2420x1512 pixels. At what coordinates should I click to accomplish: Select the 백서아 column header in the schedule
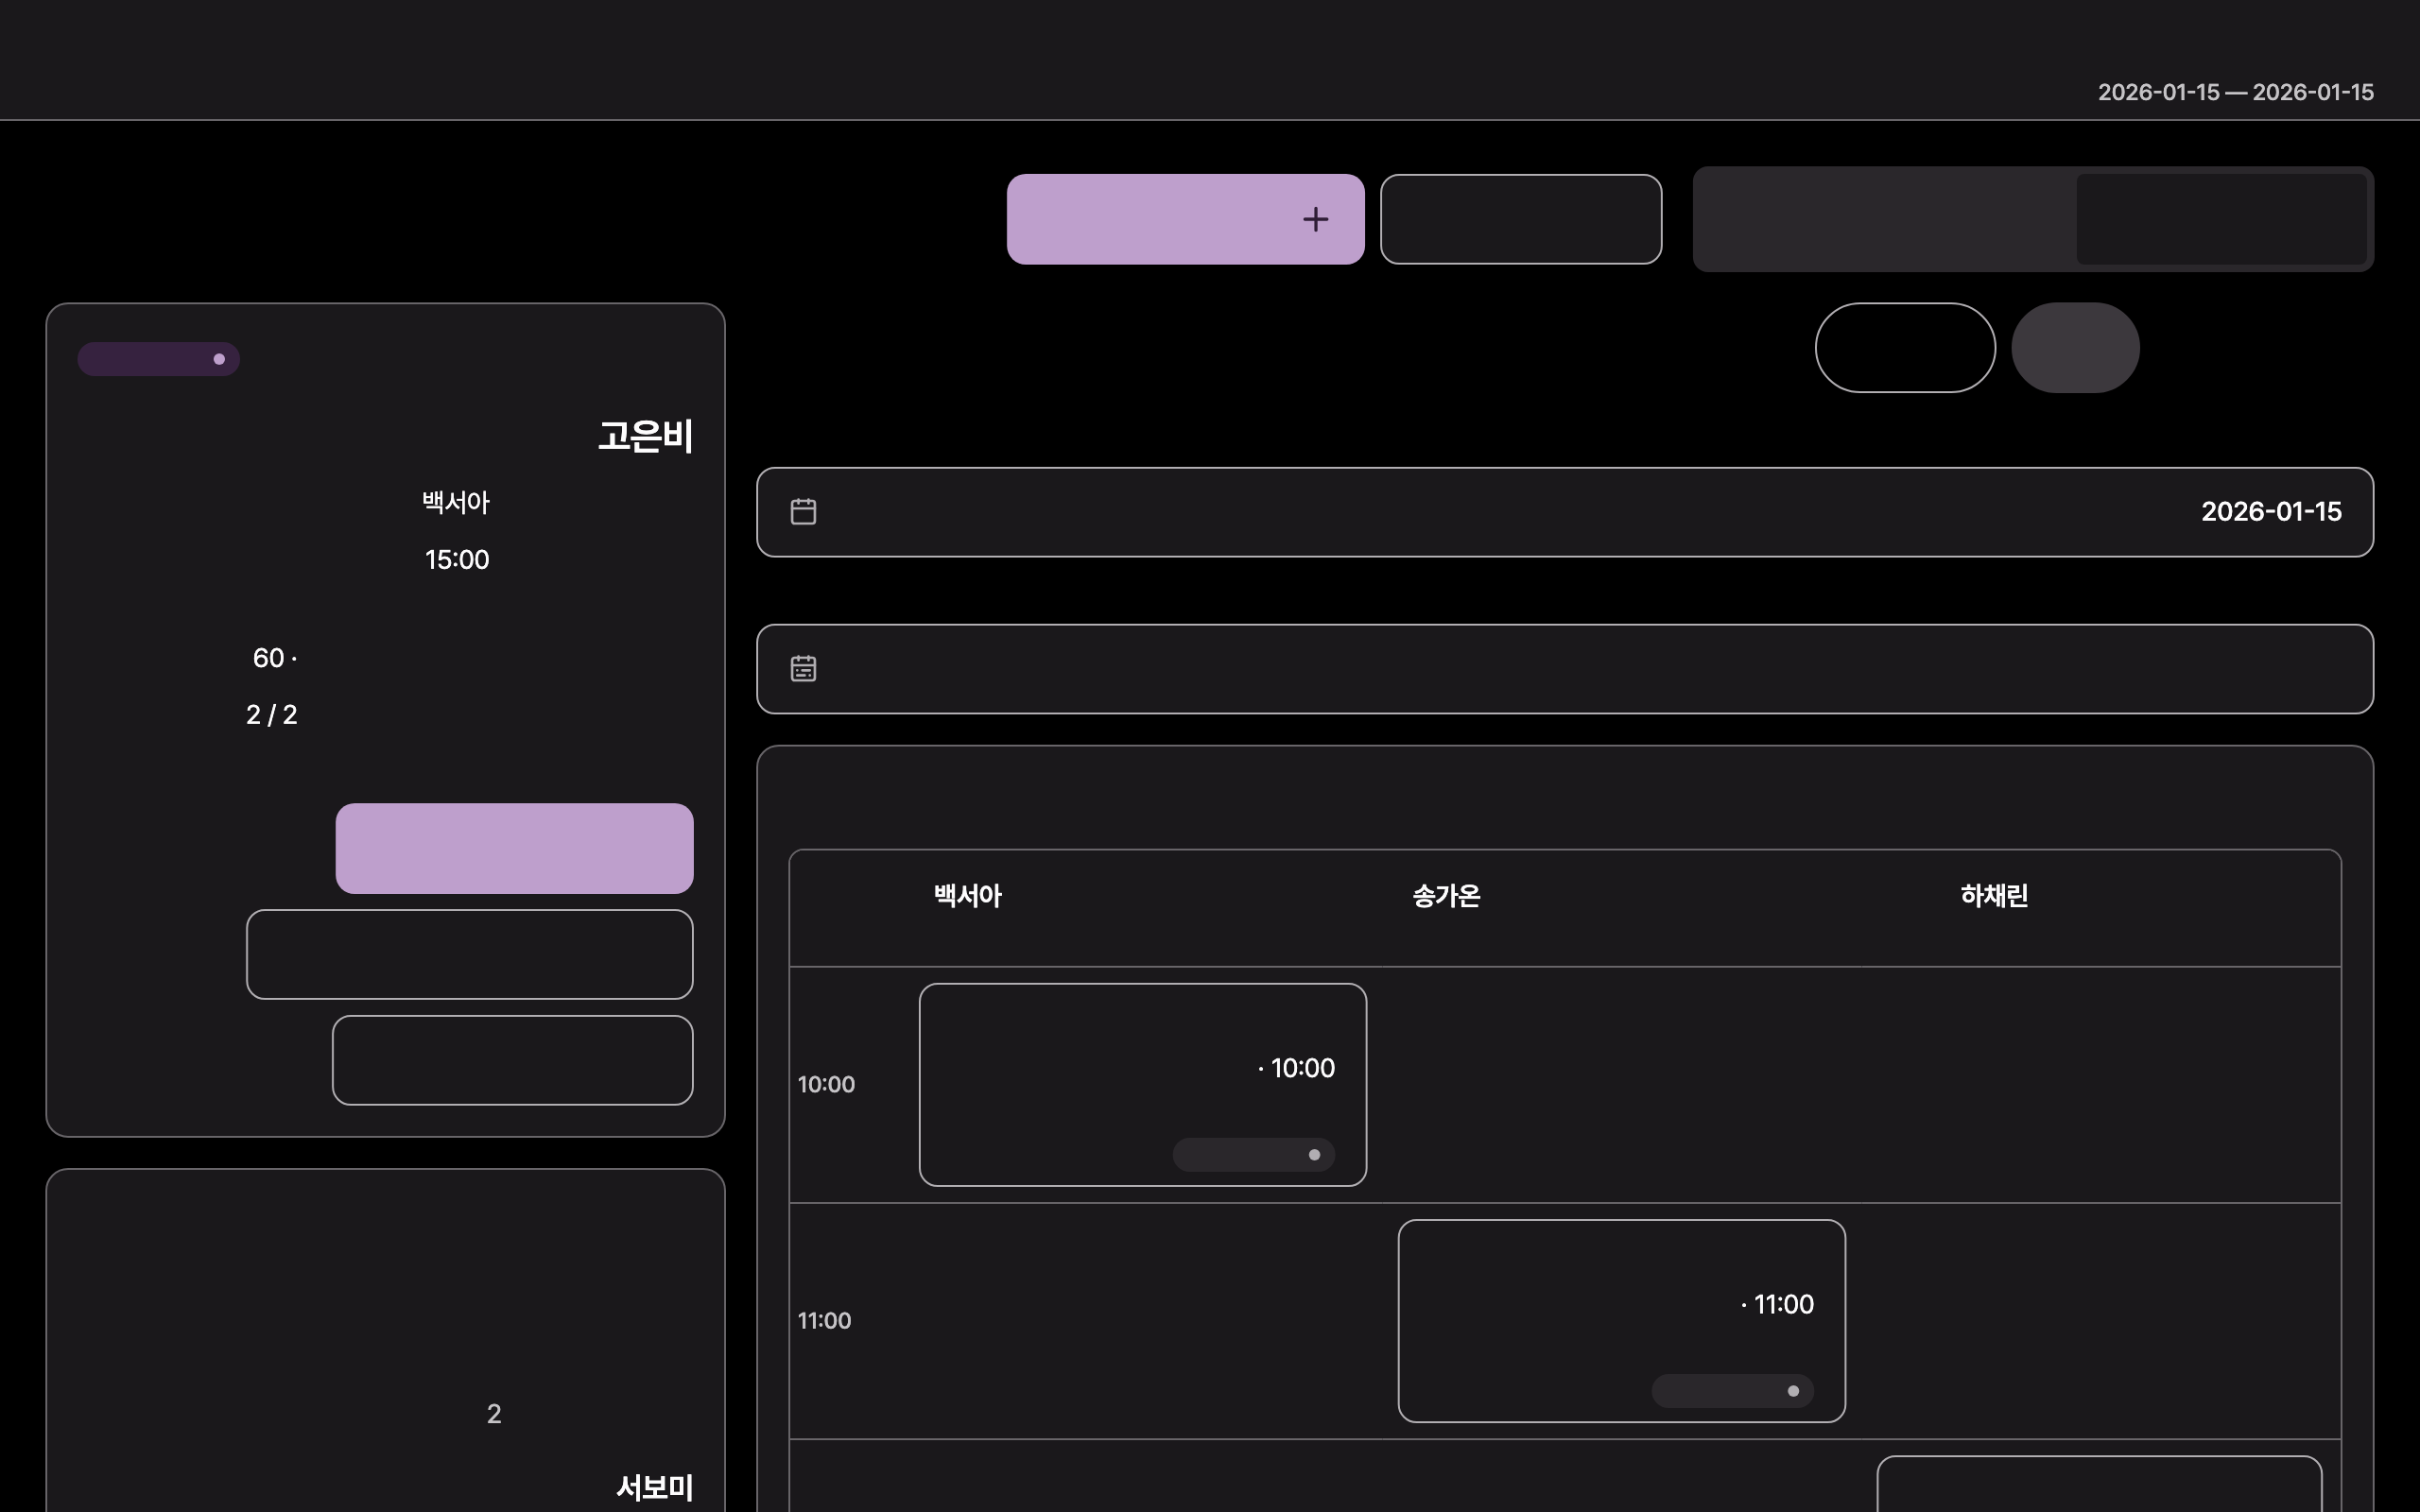(x=967, y=895)
